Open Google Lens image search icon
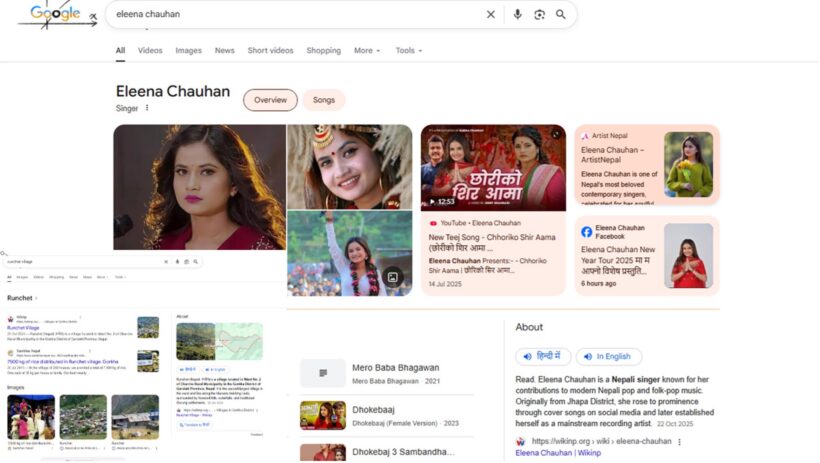The image size is (820, 463). point(540,15)
